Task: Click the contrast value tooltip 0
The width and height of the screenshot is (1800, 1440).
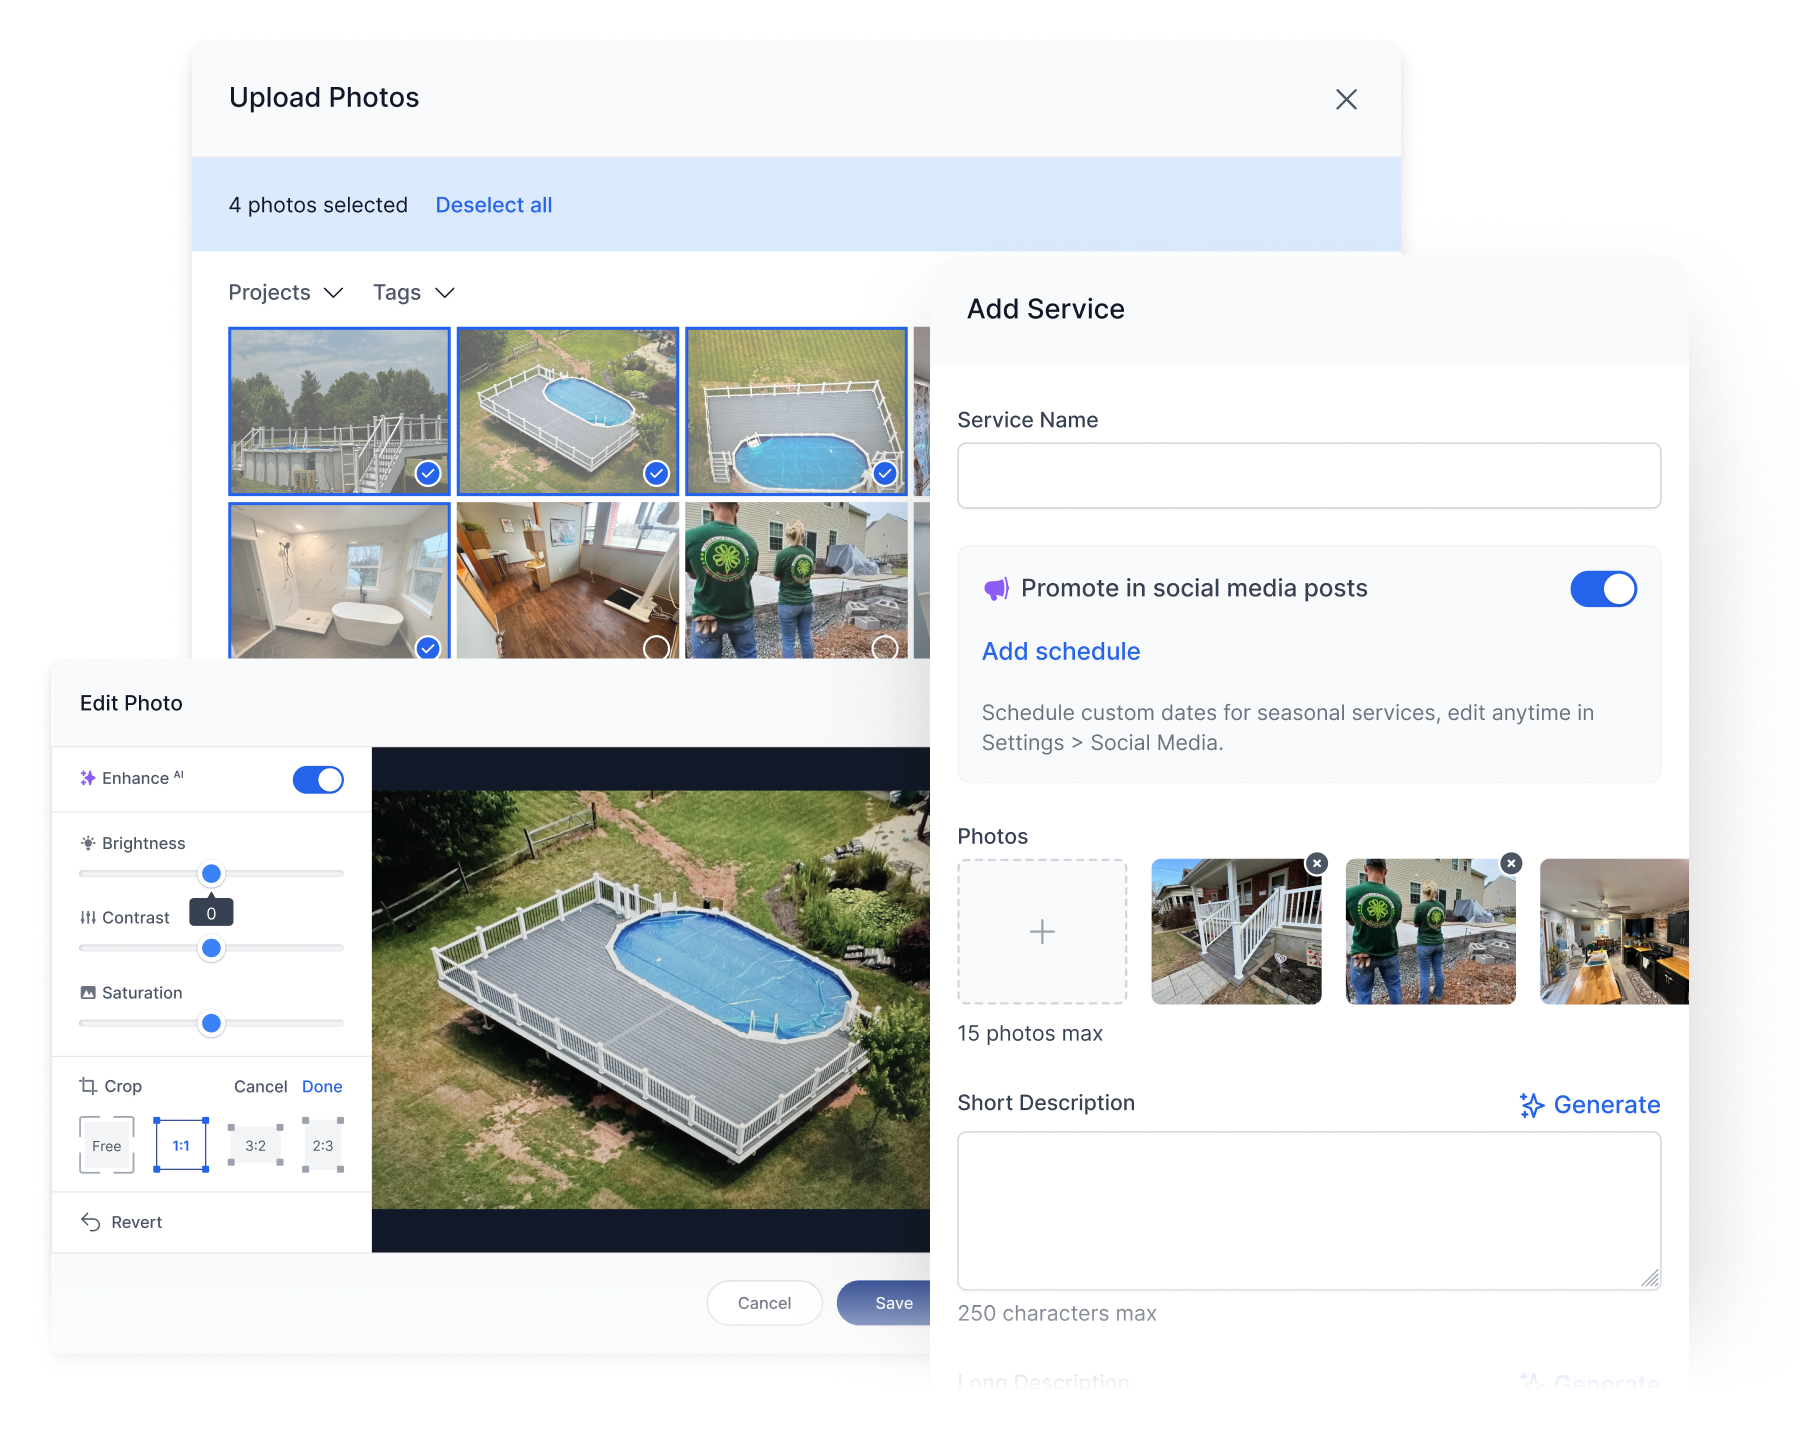Action: click(211, 913)
